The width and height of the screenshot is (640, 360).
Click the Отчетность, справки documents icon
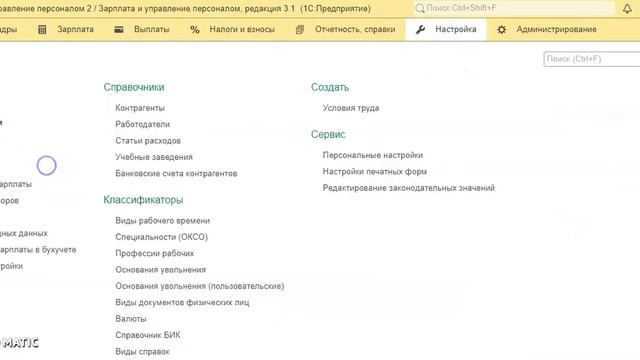300,29
